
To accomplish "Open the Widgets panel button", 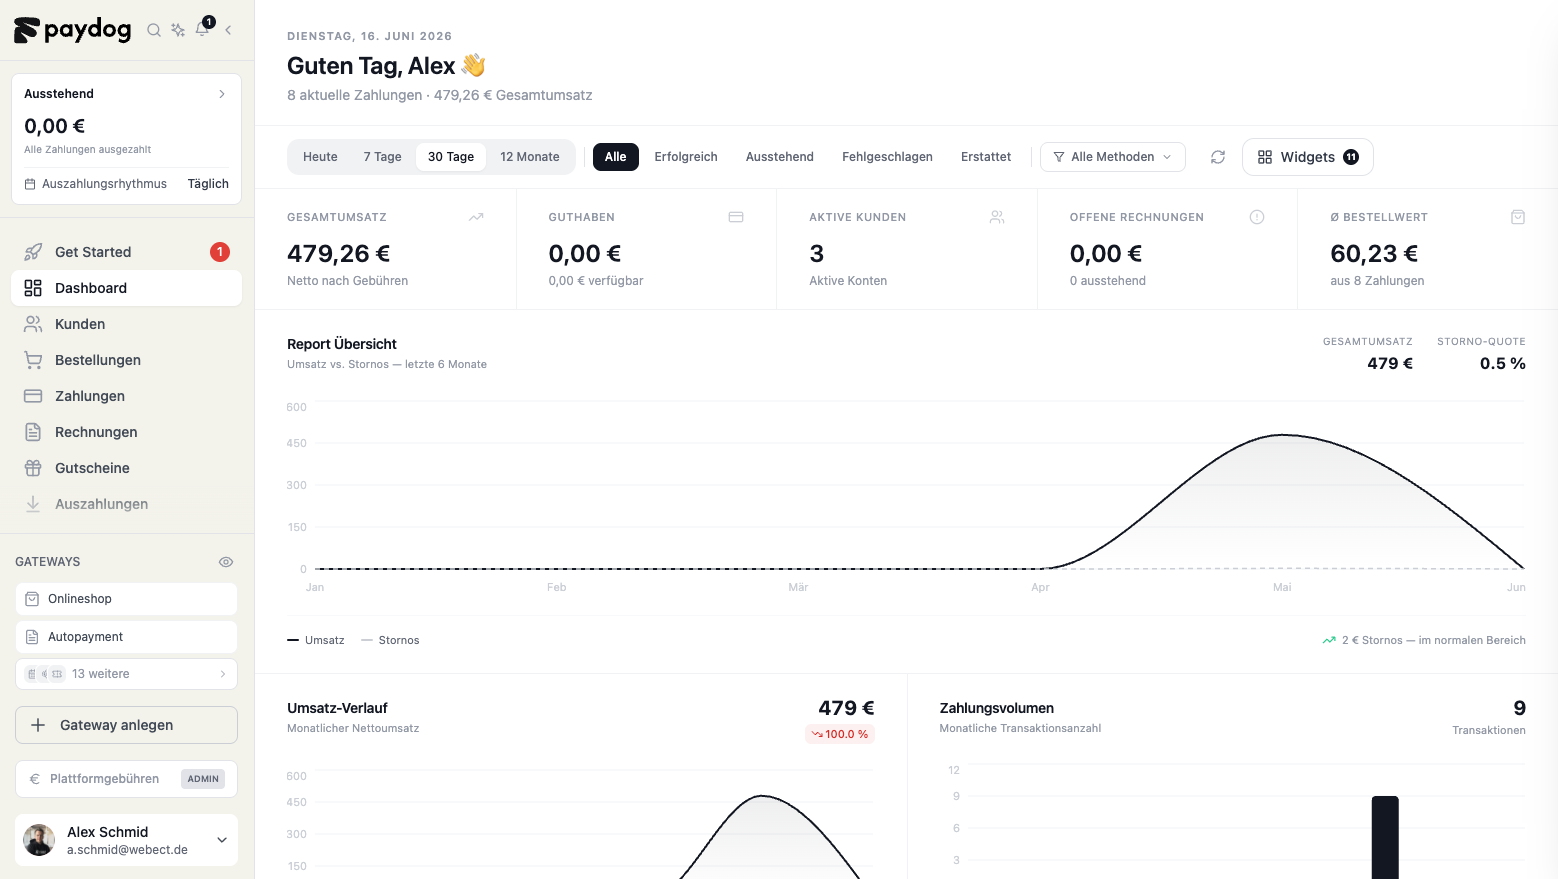I will click(1308, 157).
